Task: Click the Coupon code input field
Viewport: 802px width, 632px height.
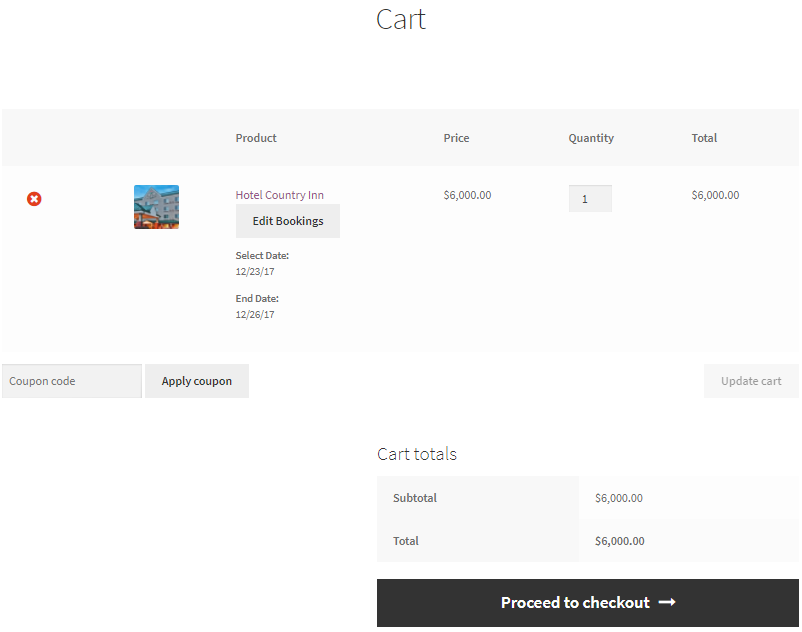Action: (x=70, y=381)
